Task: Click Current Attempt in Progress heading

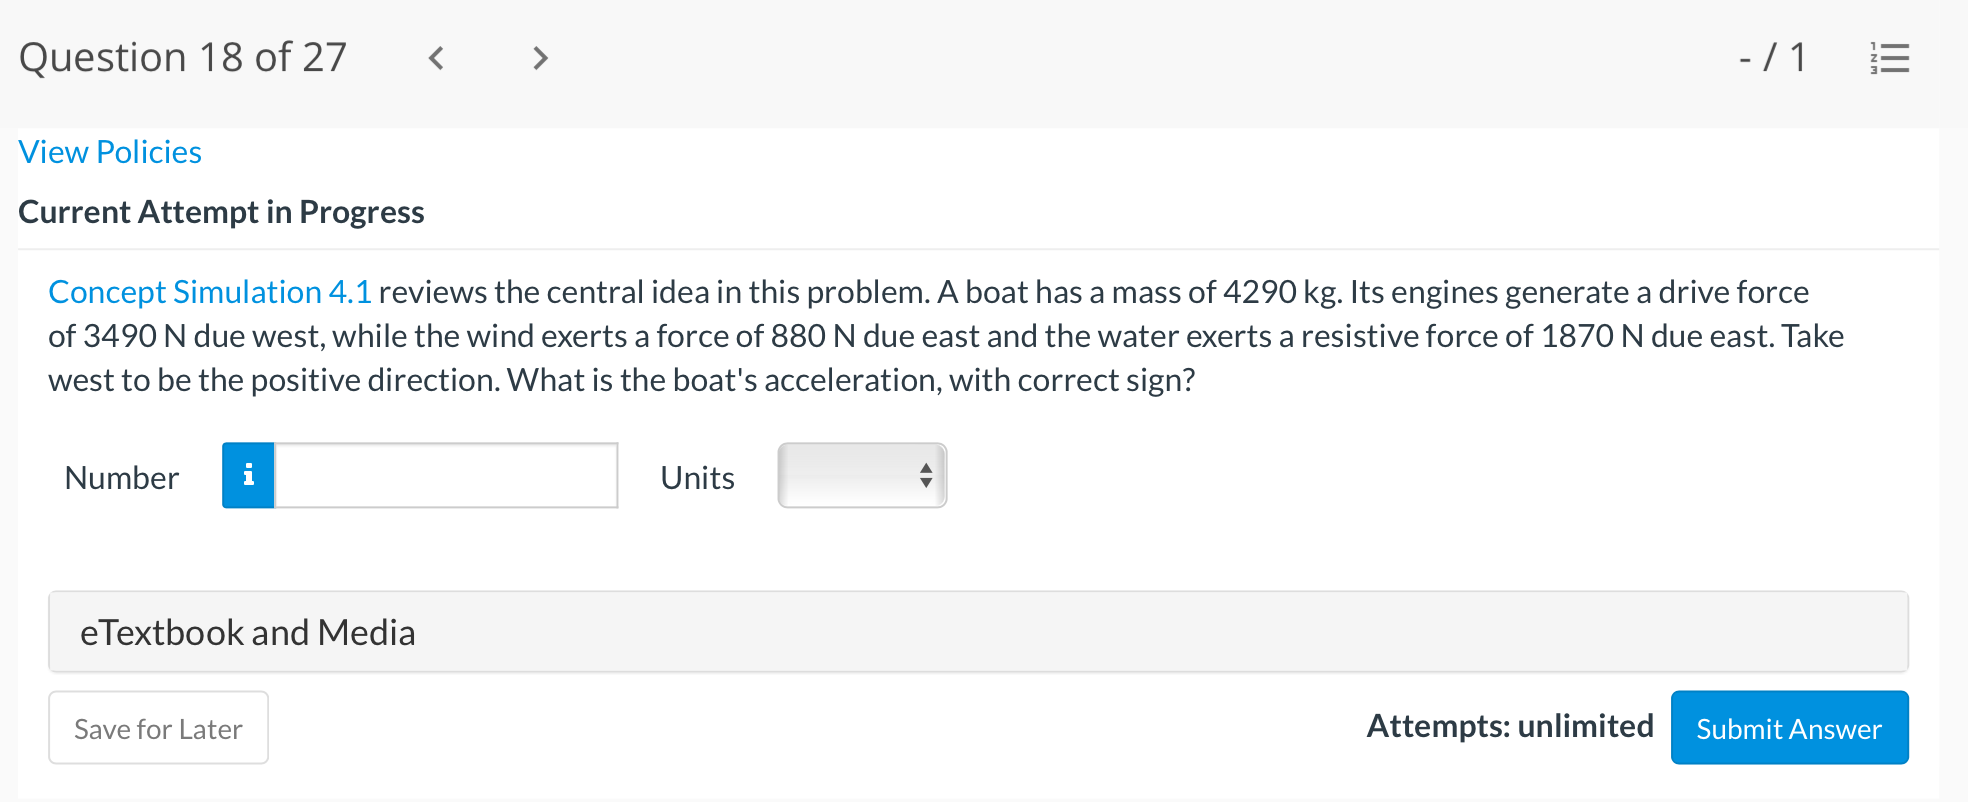Action: pyautogui.click(x=221, y=212)
